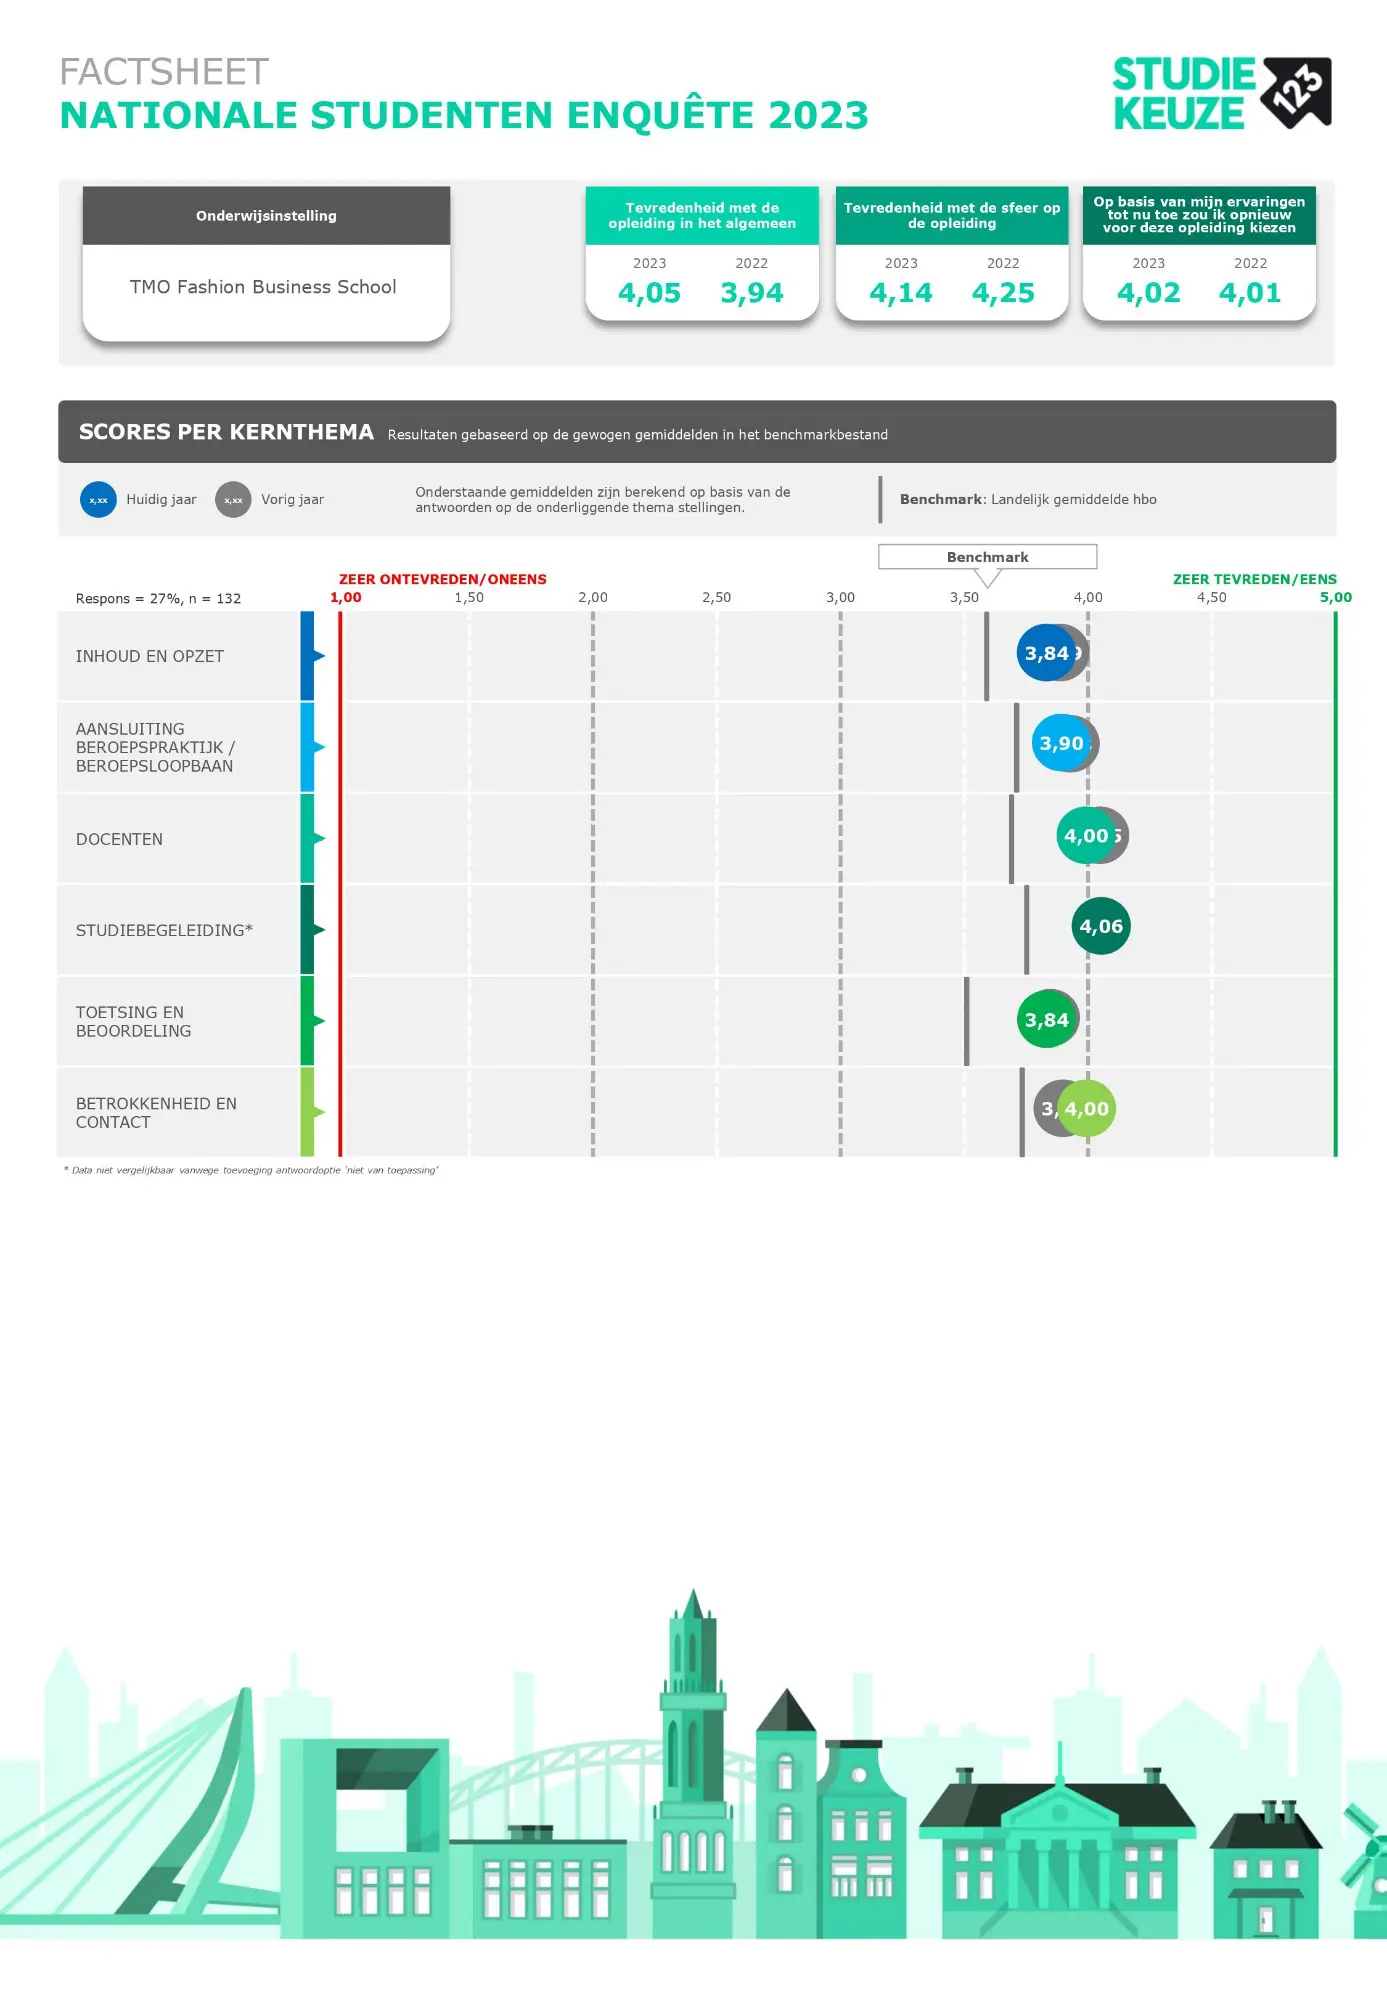Select the 3,90 score bubble for Aansluiting
The height and width of the screenshot is (2003, 1387).
click(1059, 743)
